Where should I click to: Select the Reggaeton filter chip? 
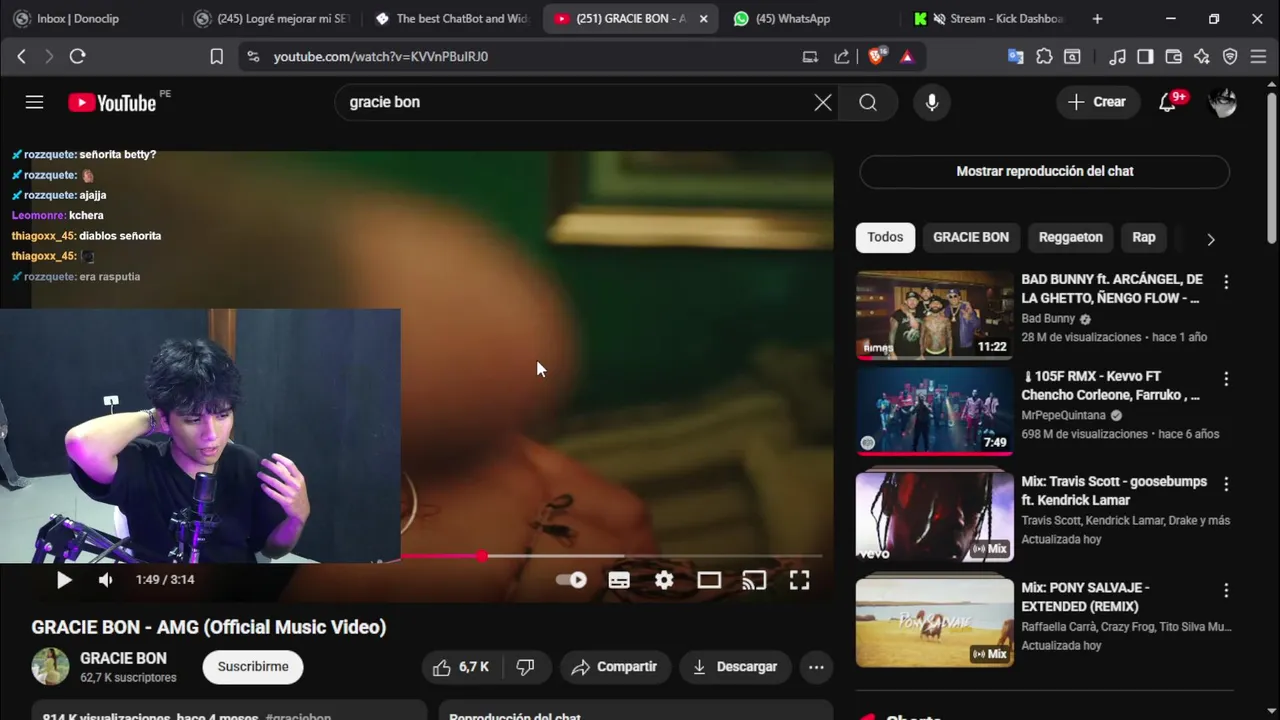(x=1070, y=237)
